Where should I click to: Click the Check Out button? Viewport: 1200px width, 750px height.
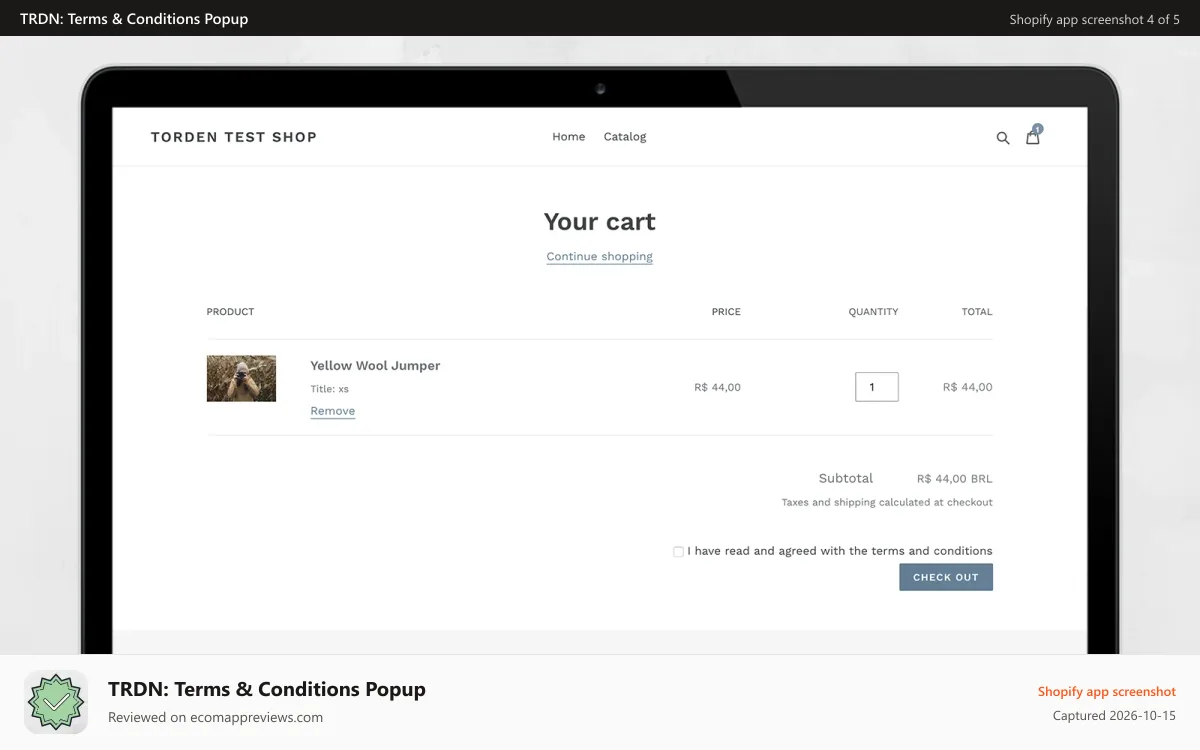(946, 577)
